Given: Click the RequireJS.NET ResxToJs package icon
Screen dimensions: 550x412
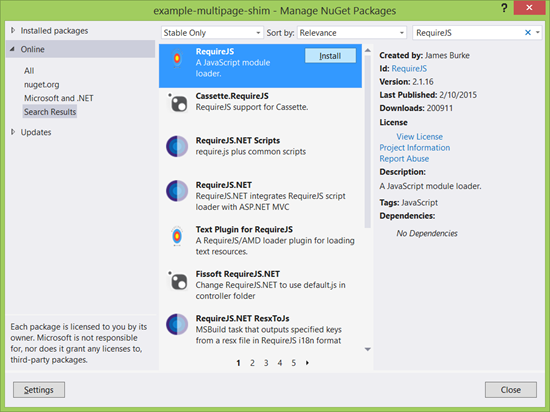Looking at the screenshot, I should point(177,324).
